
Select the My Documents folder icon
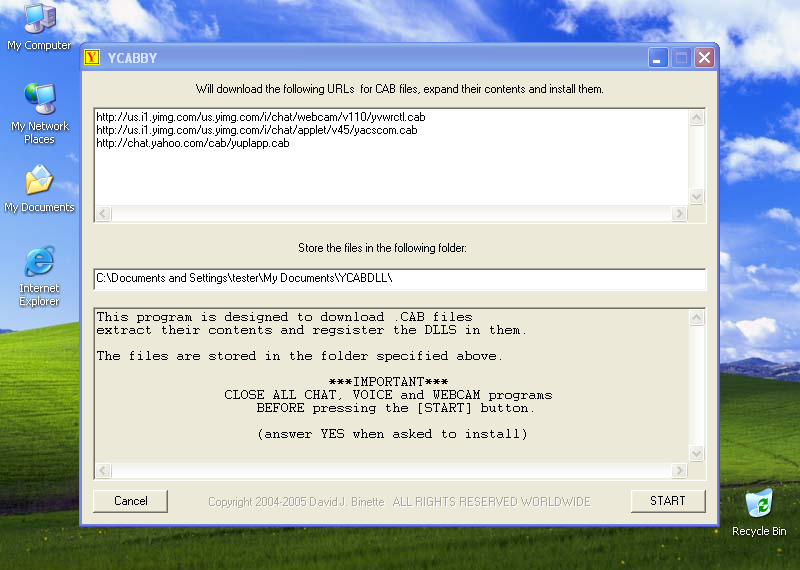coord(39,188)
